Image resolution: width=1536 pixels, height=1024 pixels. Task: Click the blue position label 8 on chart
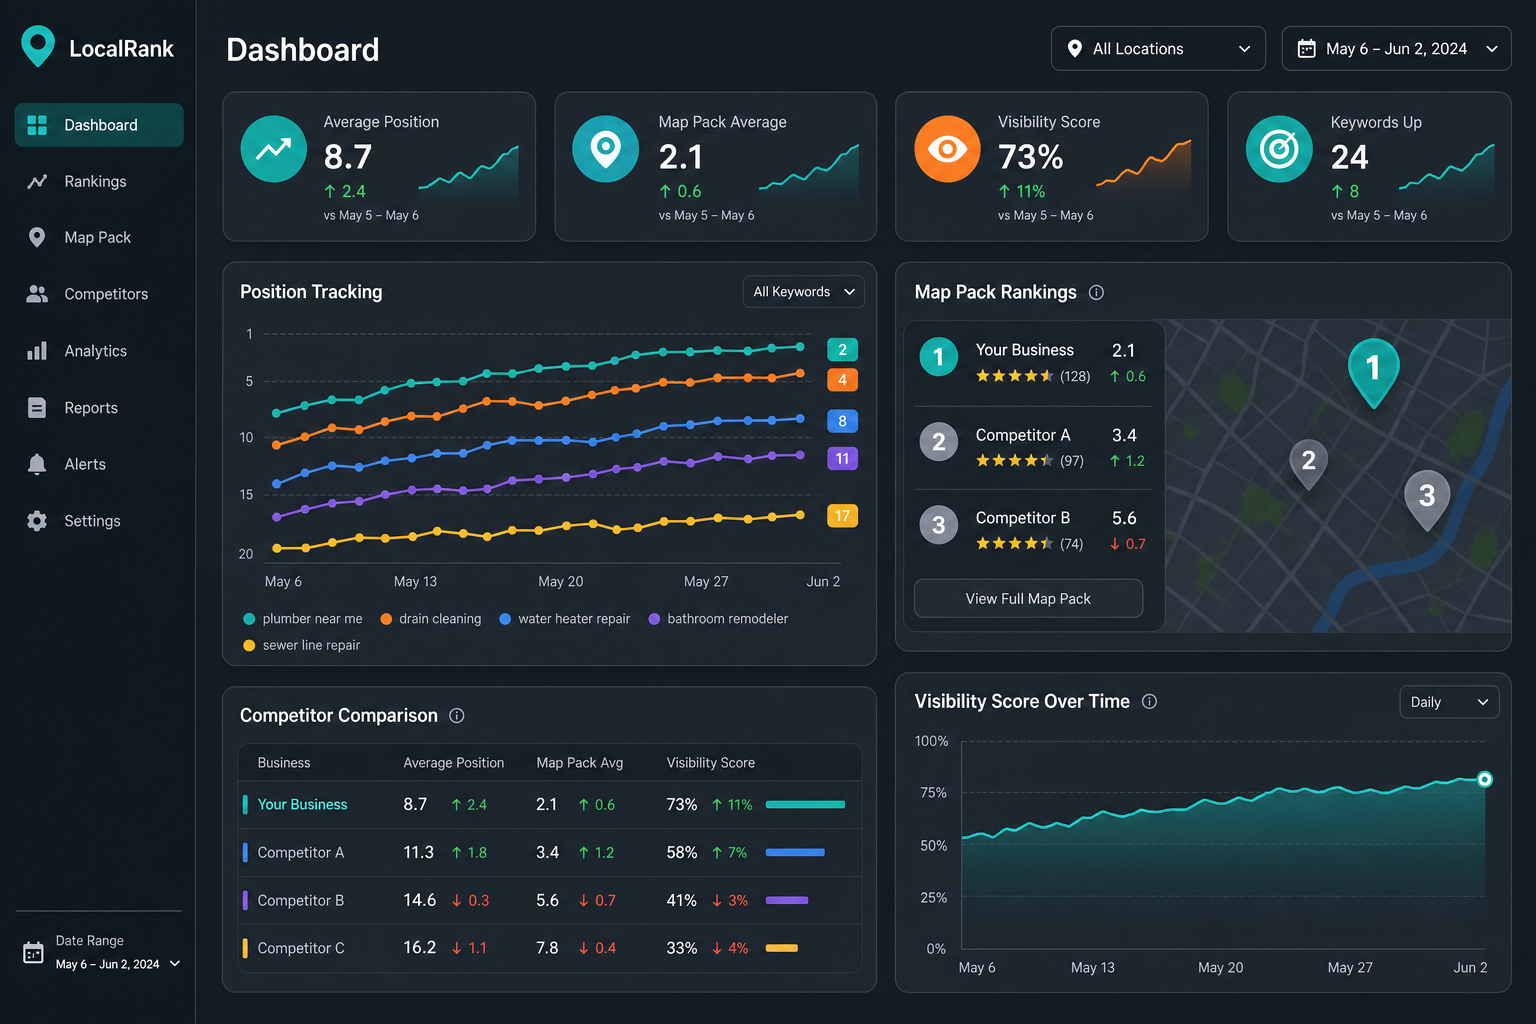842,421
